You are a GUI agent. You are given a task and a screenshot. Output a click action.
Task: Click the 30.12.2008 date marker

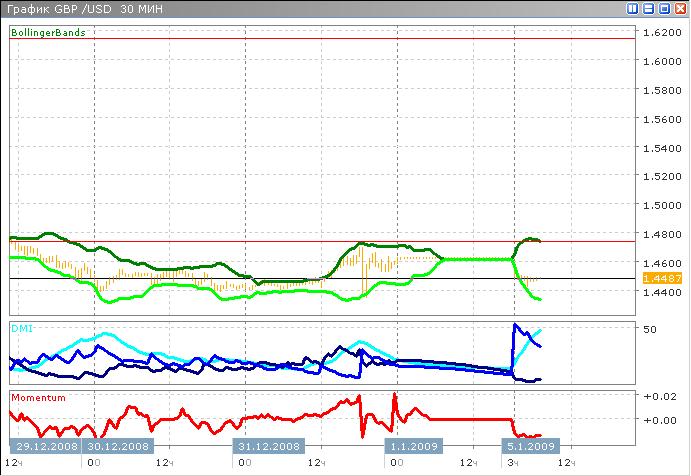point(116,446)
